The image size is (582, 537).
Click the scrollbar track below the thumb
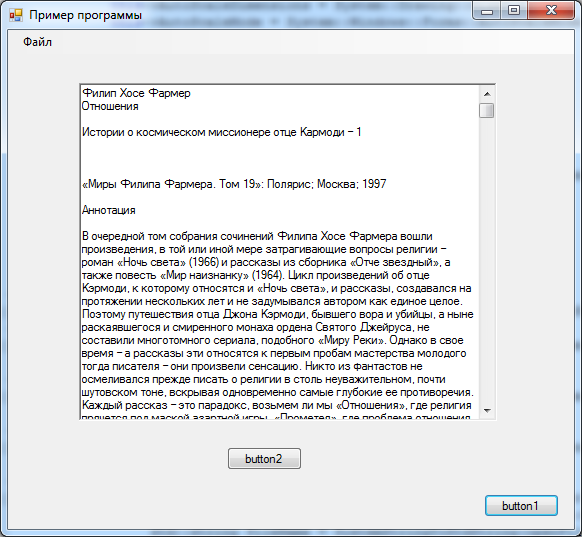click(487, 260)
